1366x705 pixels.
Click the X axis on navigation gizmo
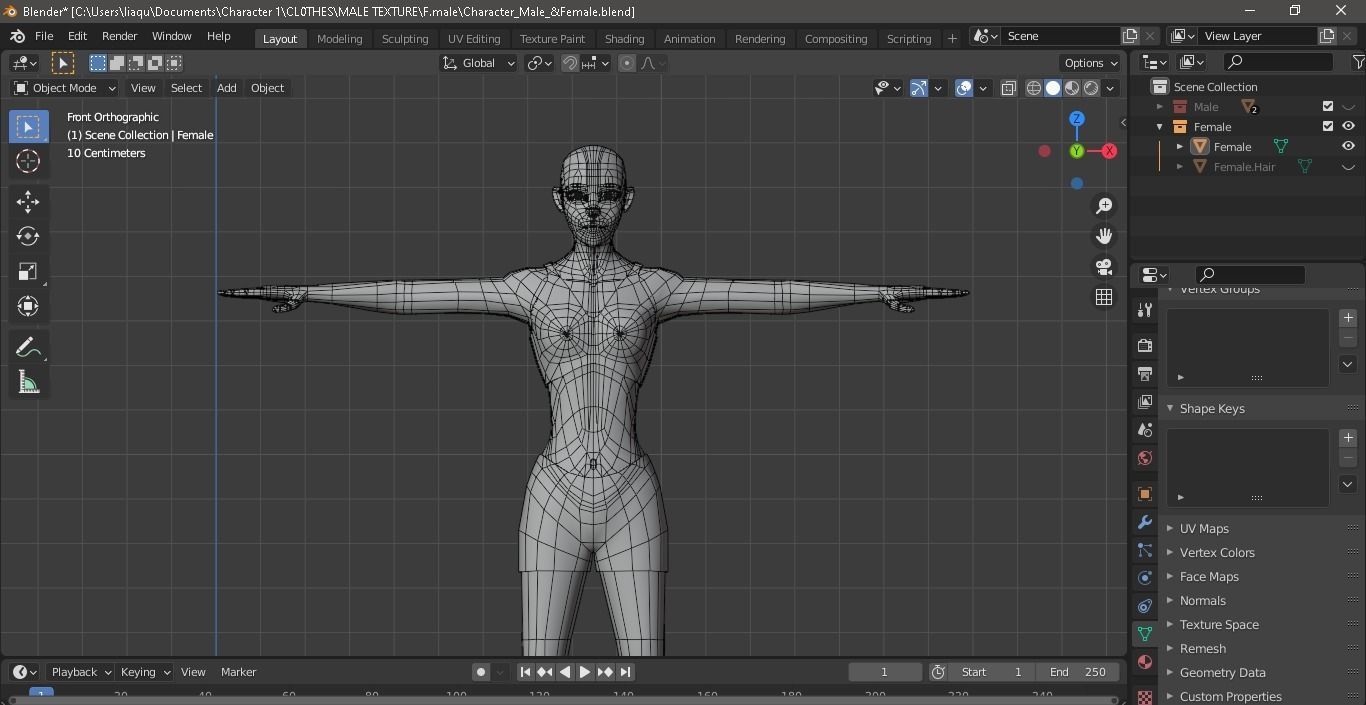(1109, 151)
